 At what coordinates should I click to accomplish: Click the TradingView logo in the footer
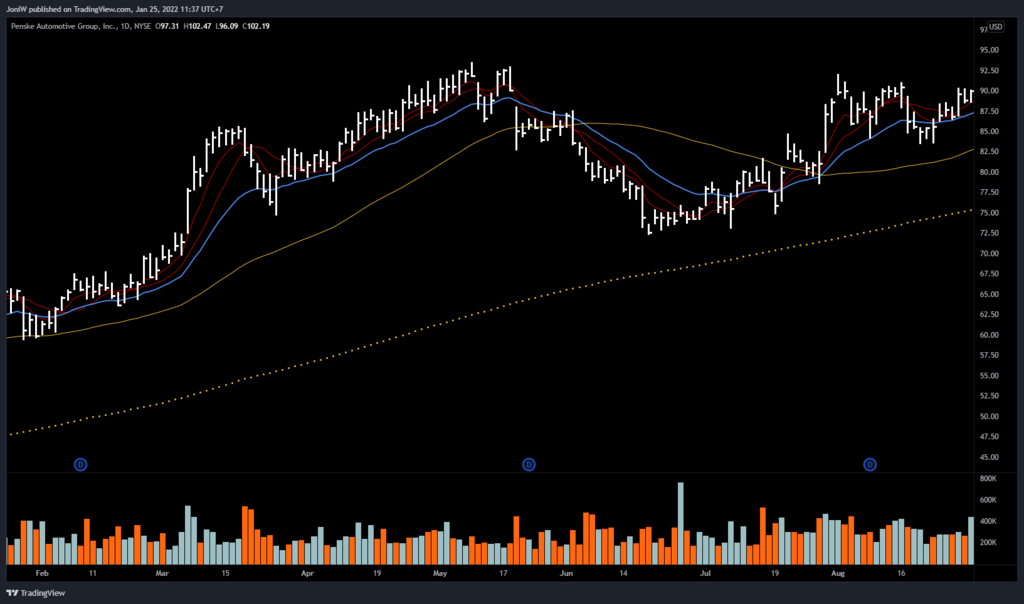34,592
